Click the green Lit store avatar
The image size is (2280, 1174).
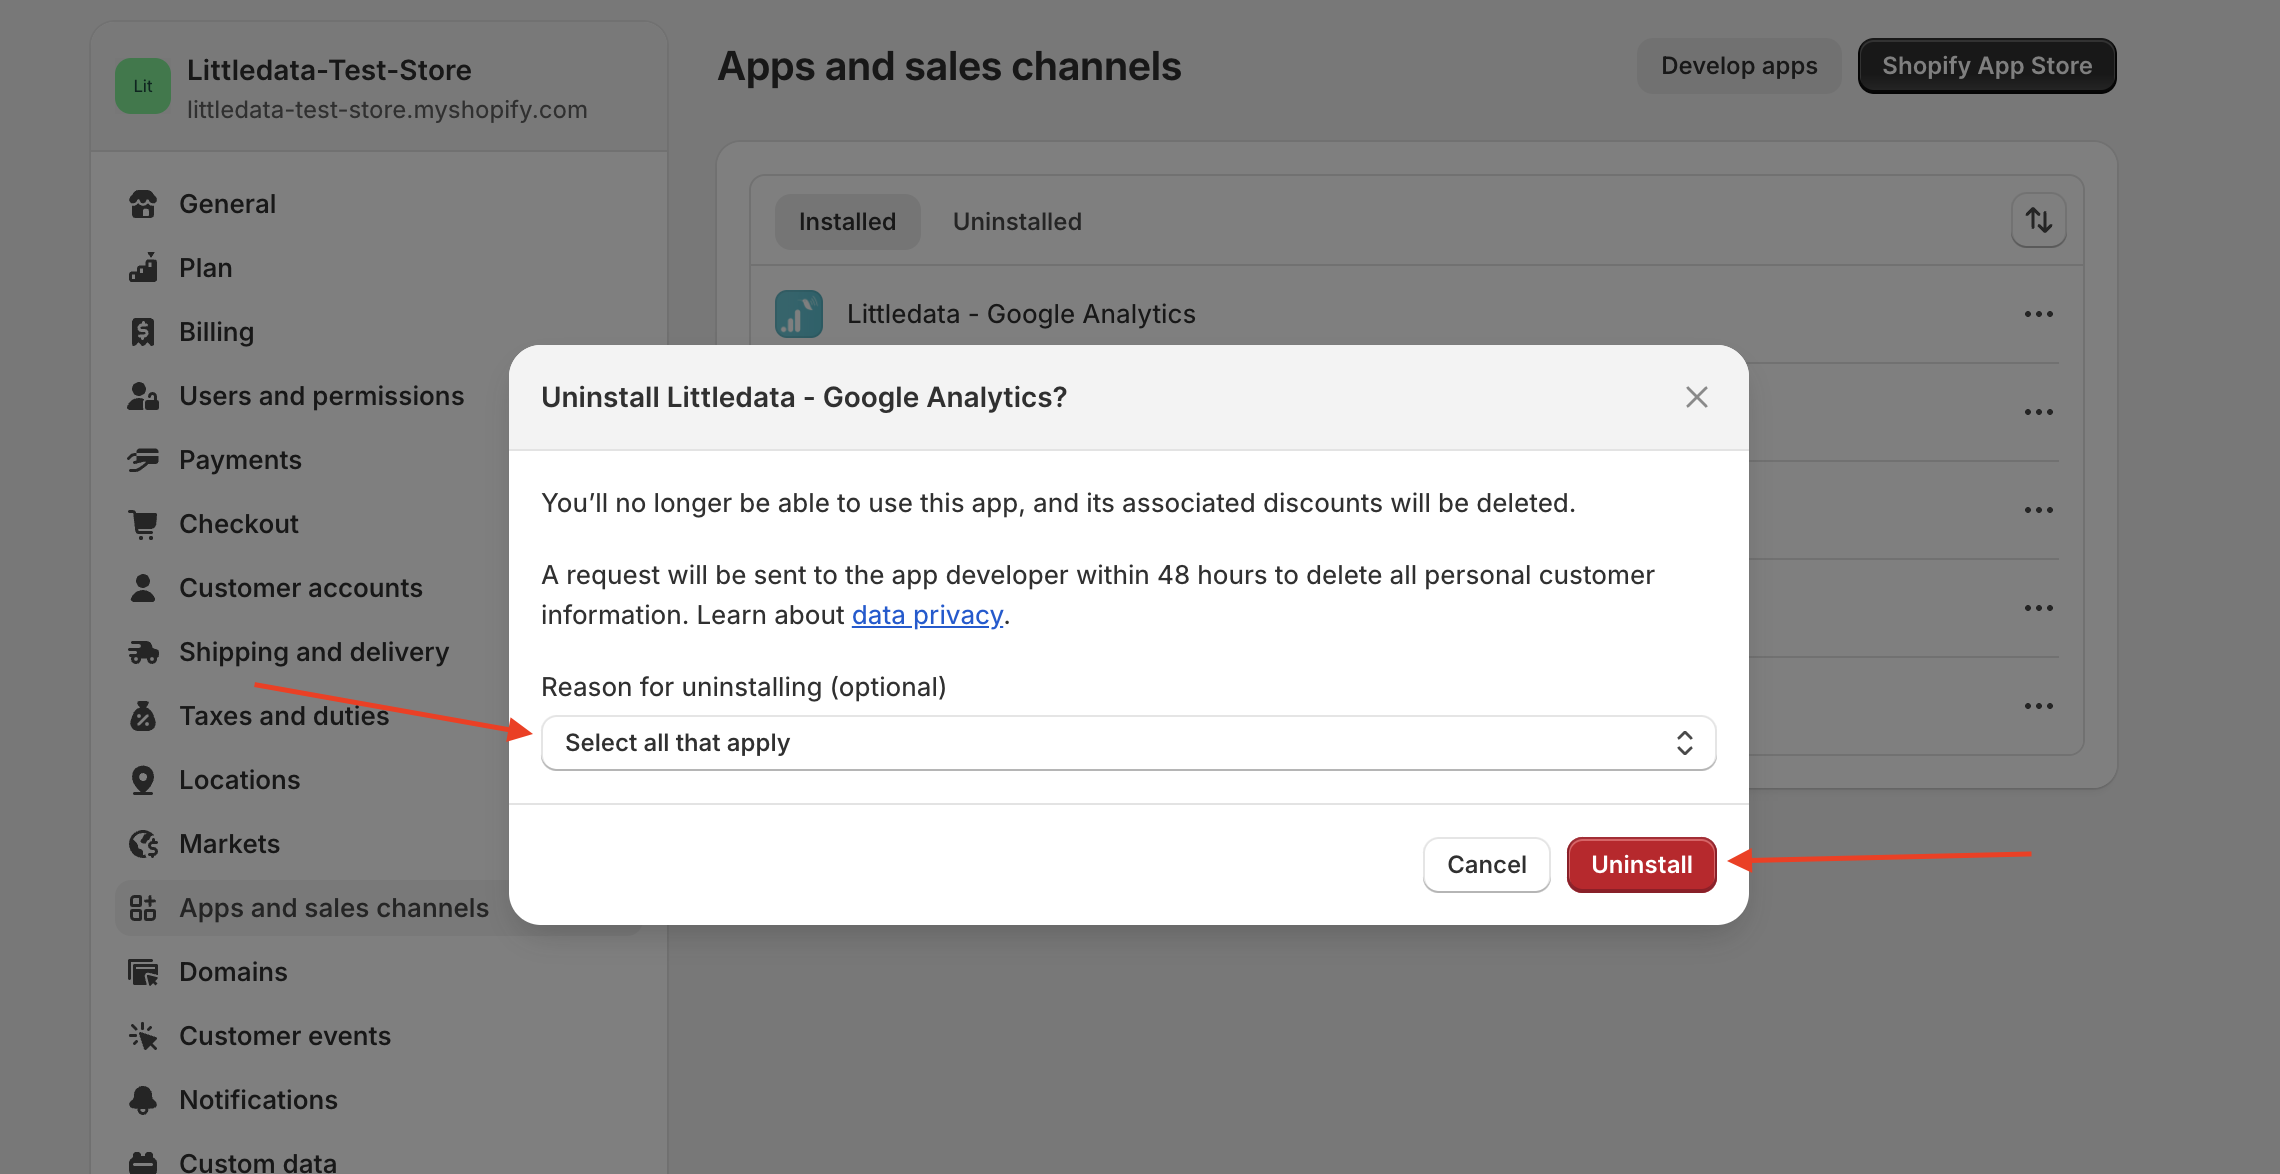pyautogui.click(x=143, y=86)
